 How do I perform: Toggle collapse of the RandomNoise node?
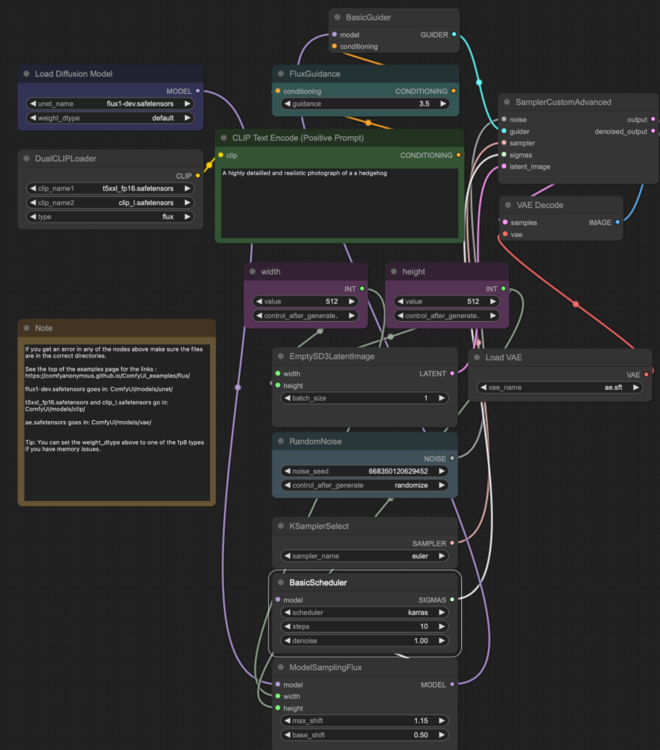point(281,441)
